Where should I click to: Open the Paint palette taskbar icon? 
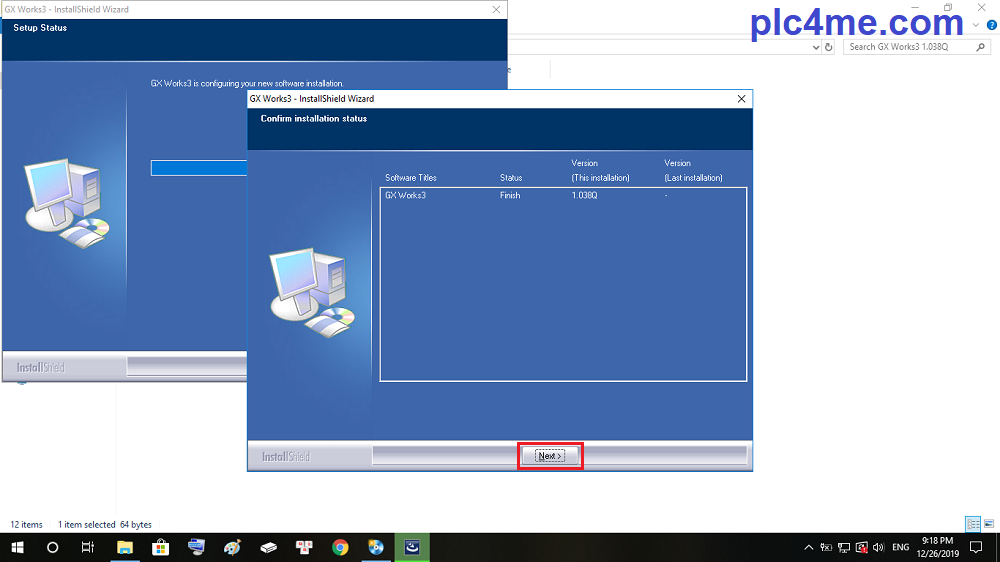(232, 547)
